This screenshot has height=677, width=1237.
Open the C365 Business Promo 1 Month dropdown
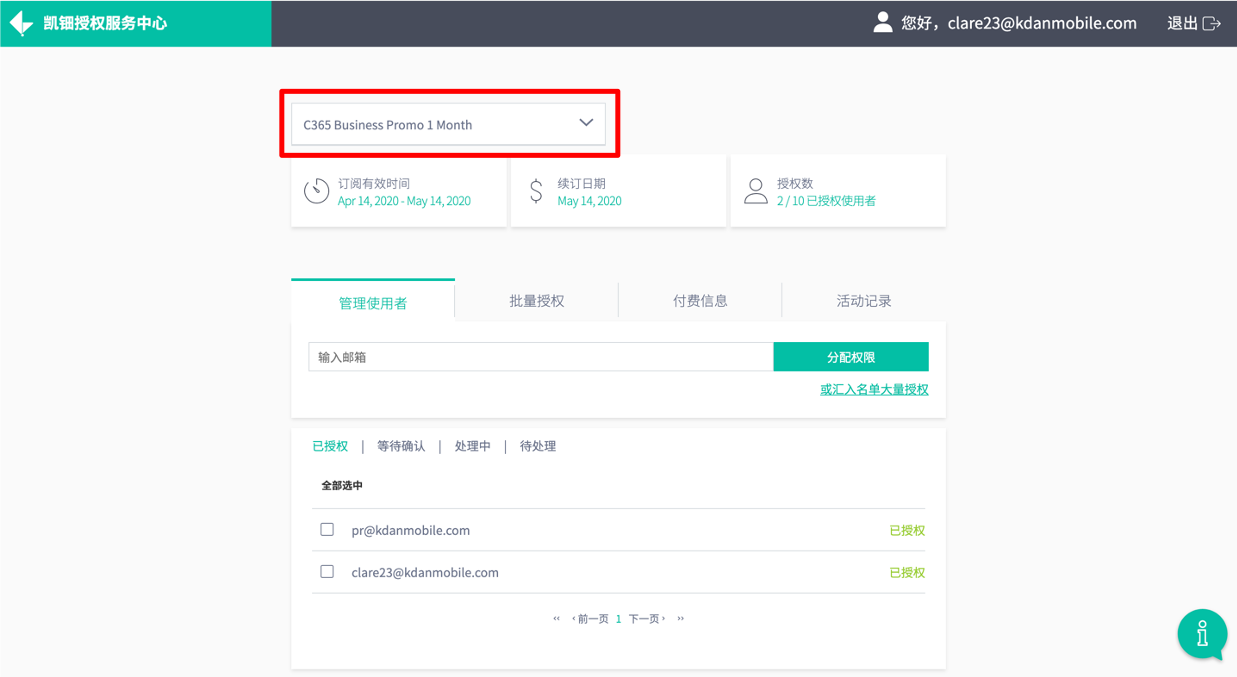pos(448,125)
